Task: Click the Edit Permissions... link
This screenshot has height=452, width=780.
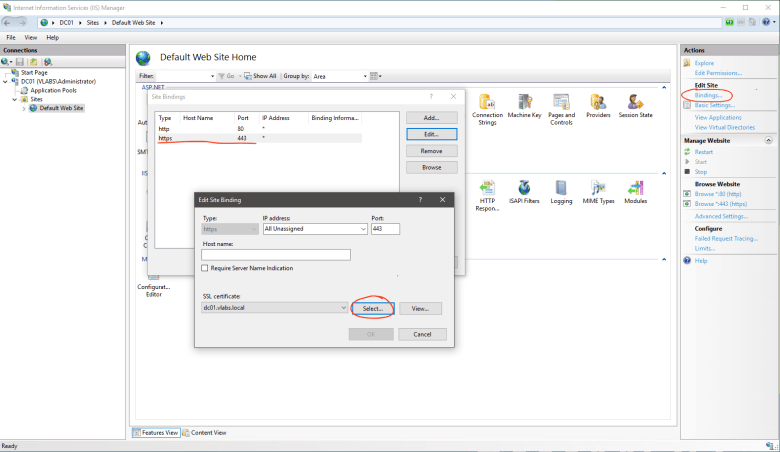Action: (718, 73)
